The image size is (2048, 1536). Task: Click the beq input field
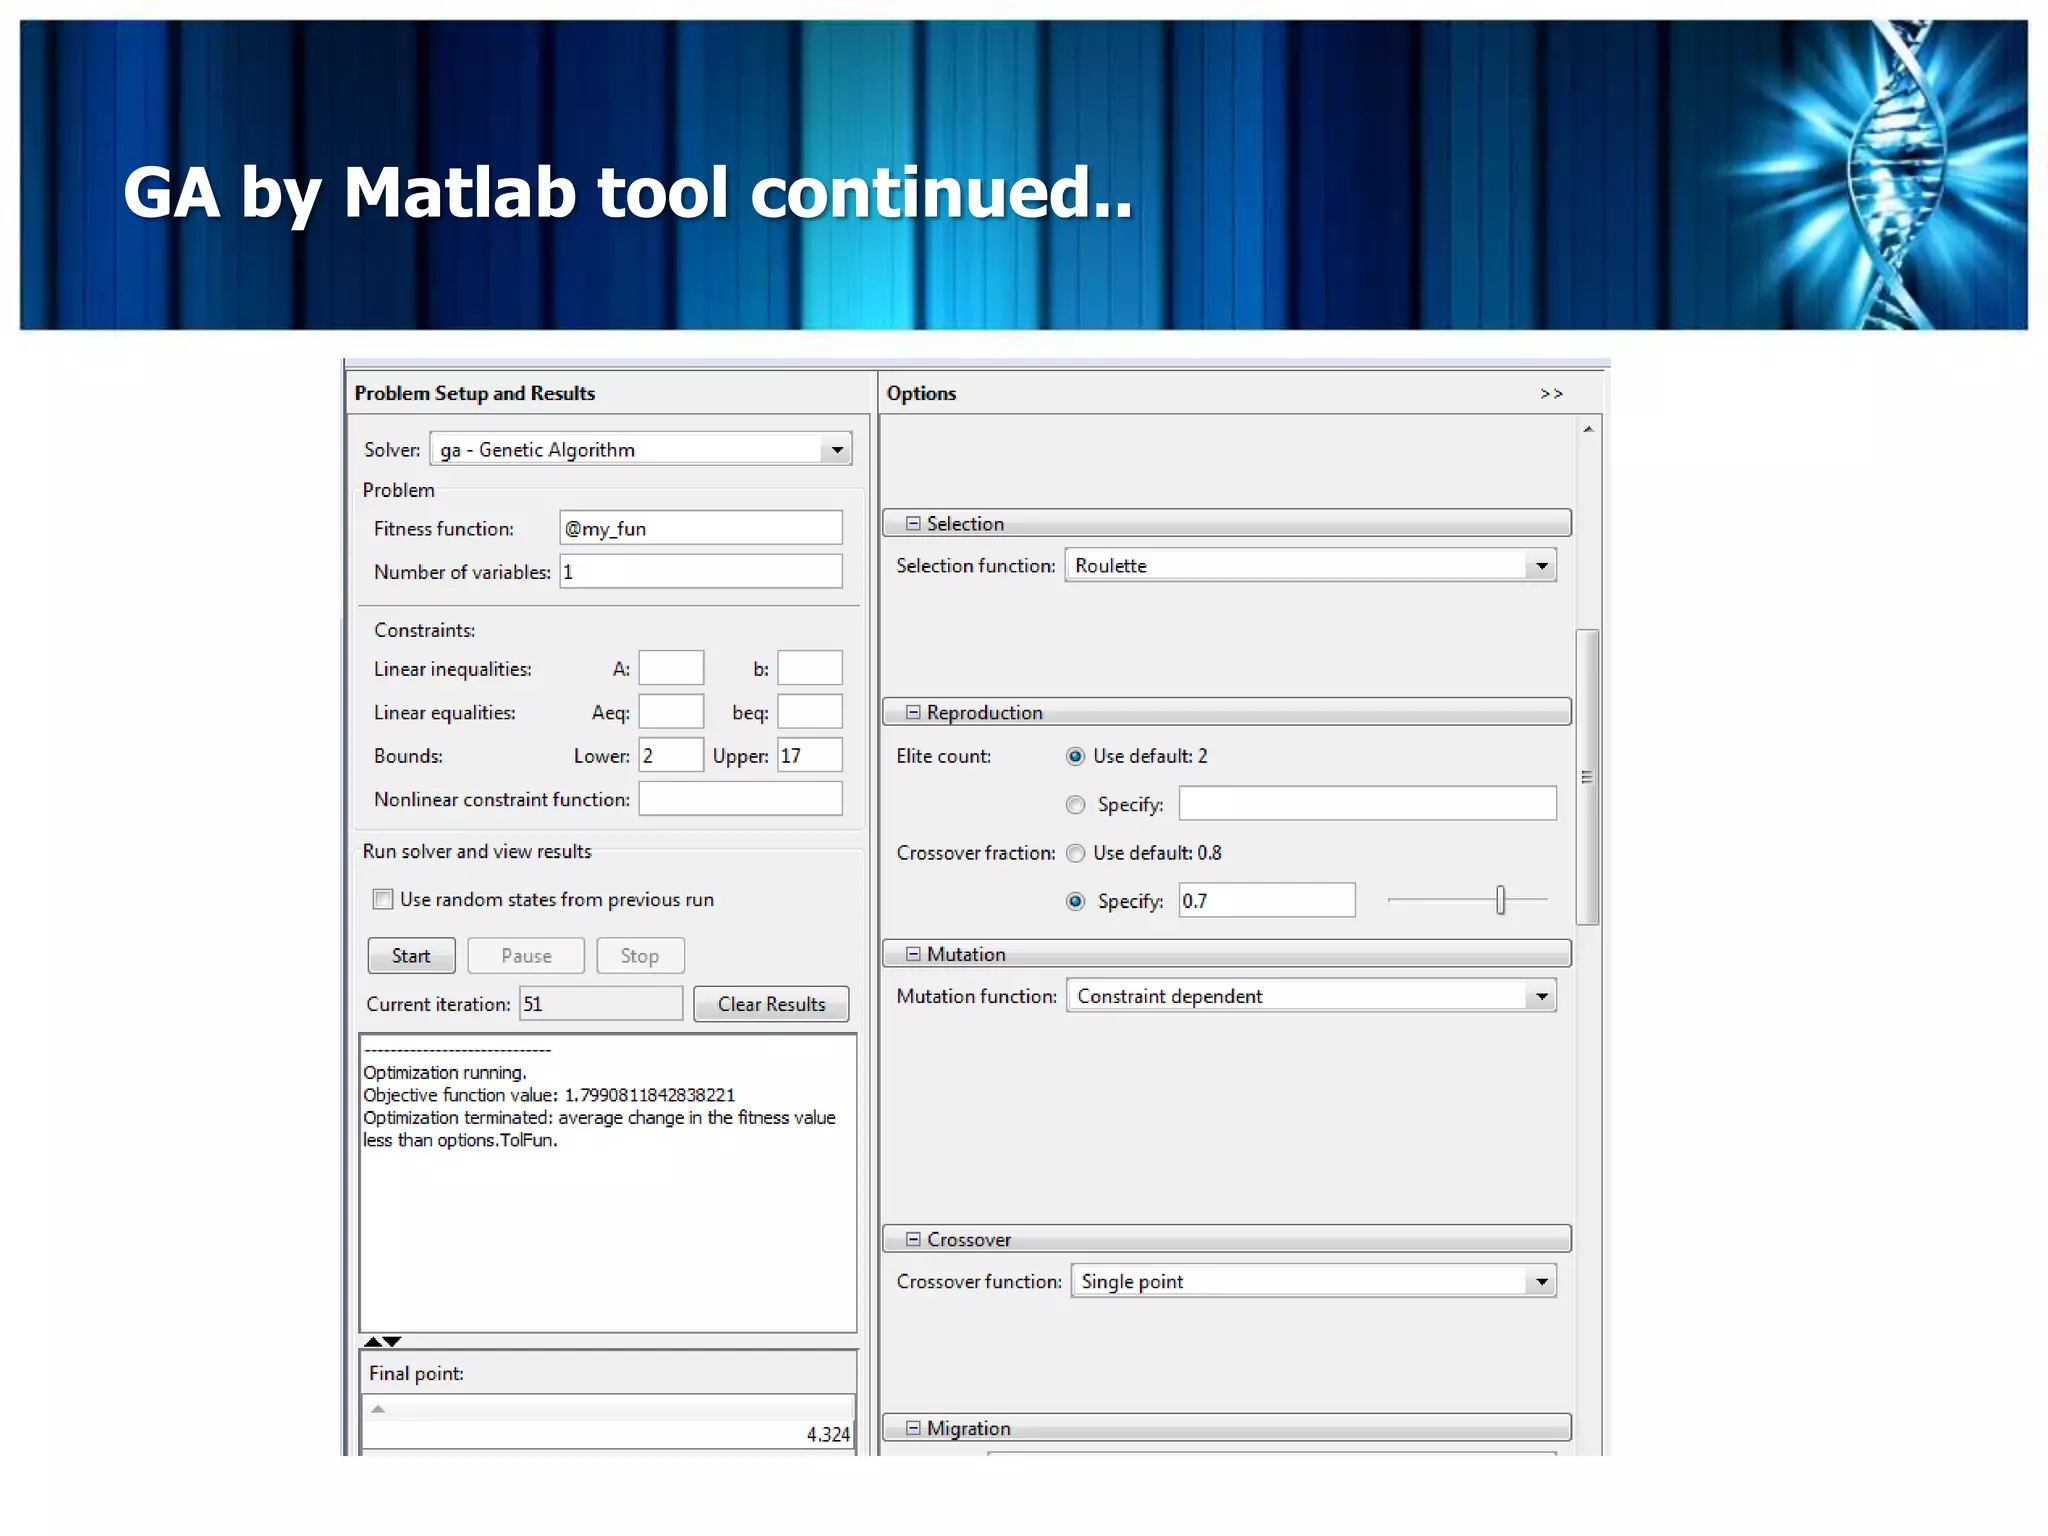tap(810, 712)
